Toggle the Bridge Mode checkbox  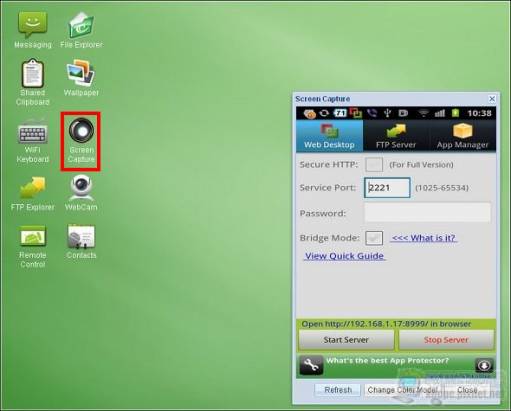pos(374,238)
